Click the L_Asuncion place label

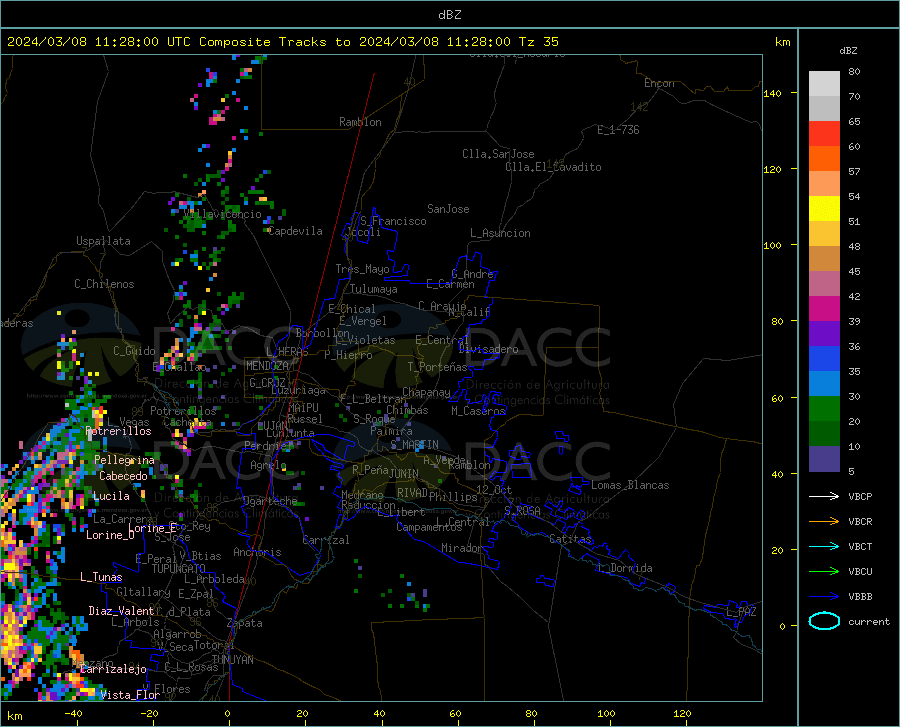click(500, 233)
